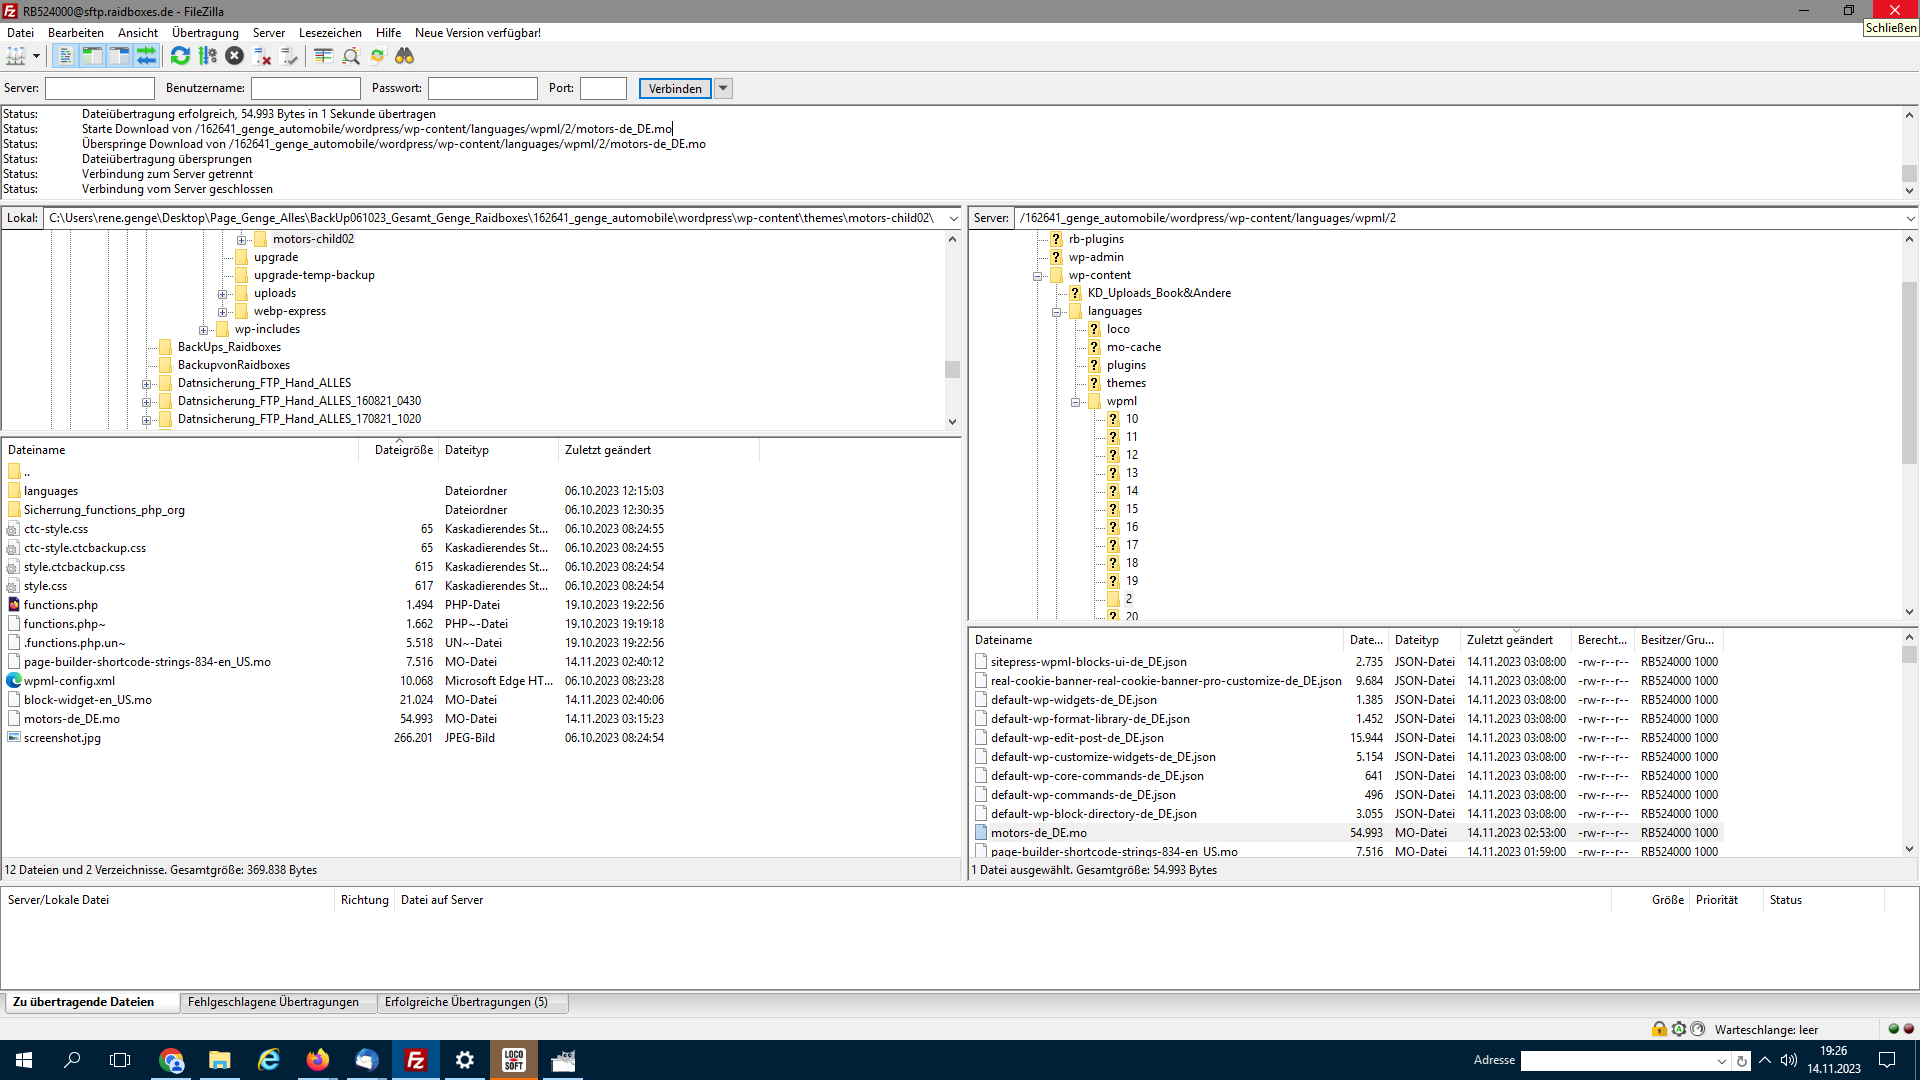The image size is (1920, 1080).
Task: Expand the wp-includes folder node
Action: click(x=203, y=330)
